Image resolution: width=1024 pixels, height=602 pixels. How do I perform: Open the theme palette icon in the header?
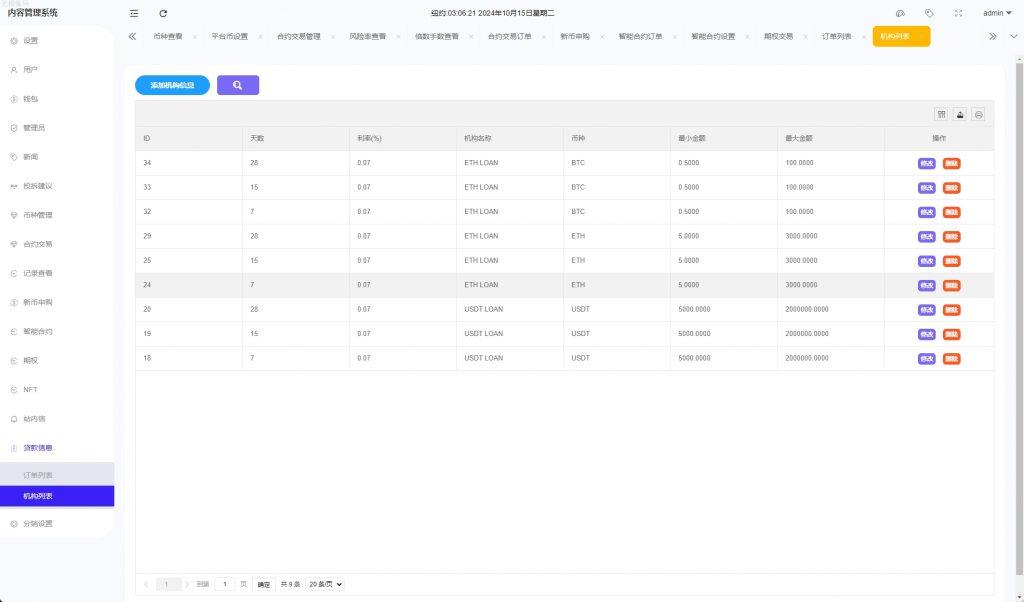pyautogui.click(x=900, y=13)
